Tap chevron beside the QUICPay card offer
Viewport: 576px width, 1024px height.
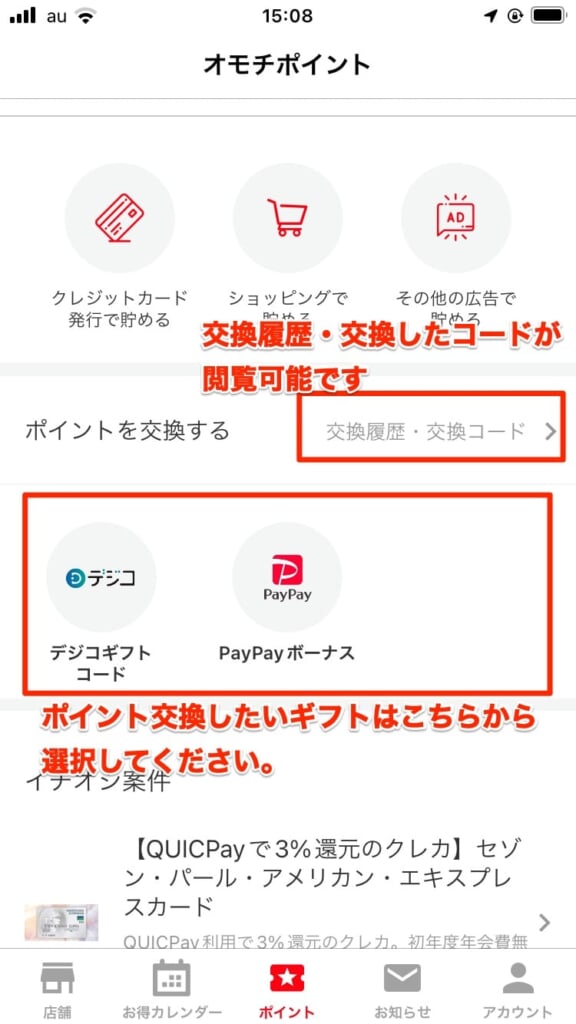(x=545, y=922)
